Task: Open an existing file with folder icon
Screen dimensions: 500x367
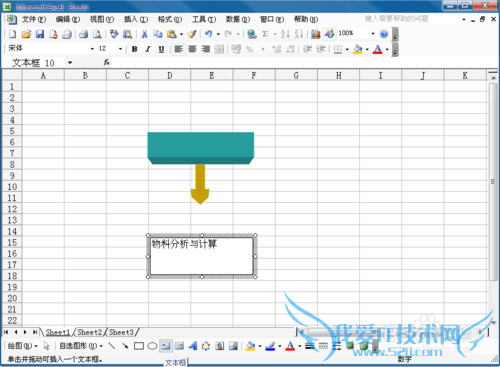Action: [26, 34]
